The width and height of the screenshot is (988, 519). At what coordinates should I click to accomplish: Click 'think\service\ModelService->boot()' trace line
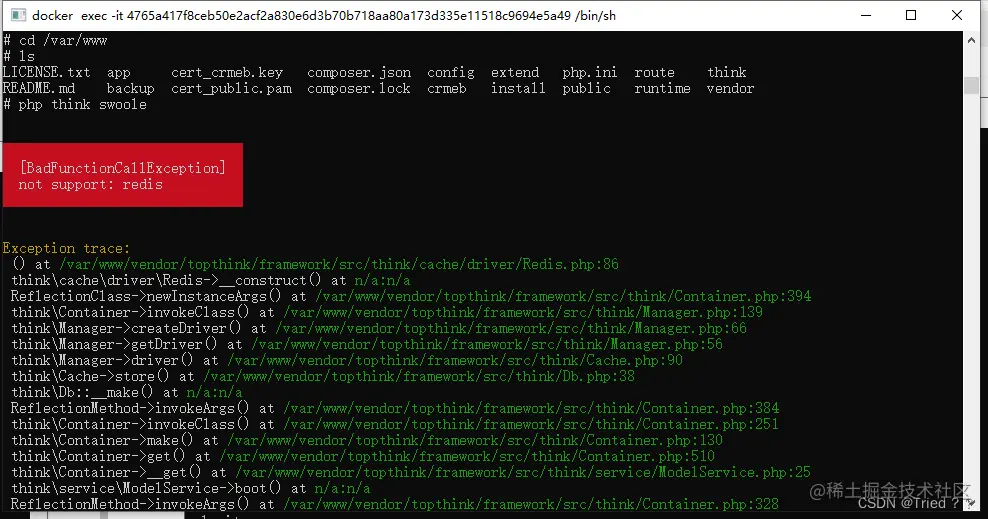(146, 488)
